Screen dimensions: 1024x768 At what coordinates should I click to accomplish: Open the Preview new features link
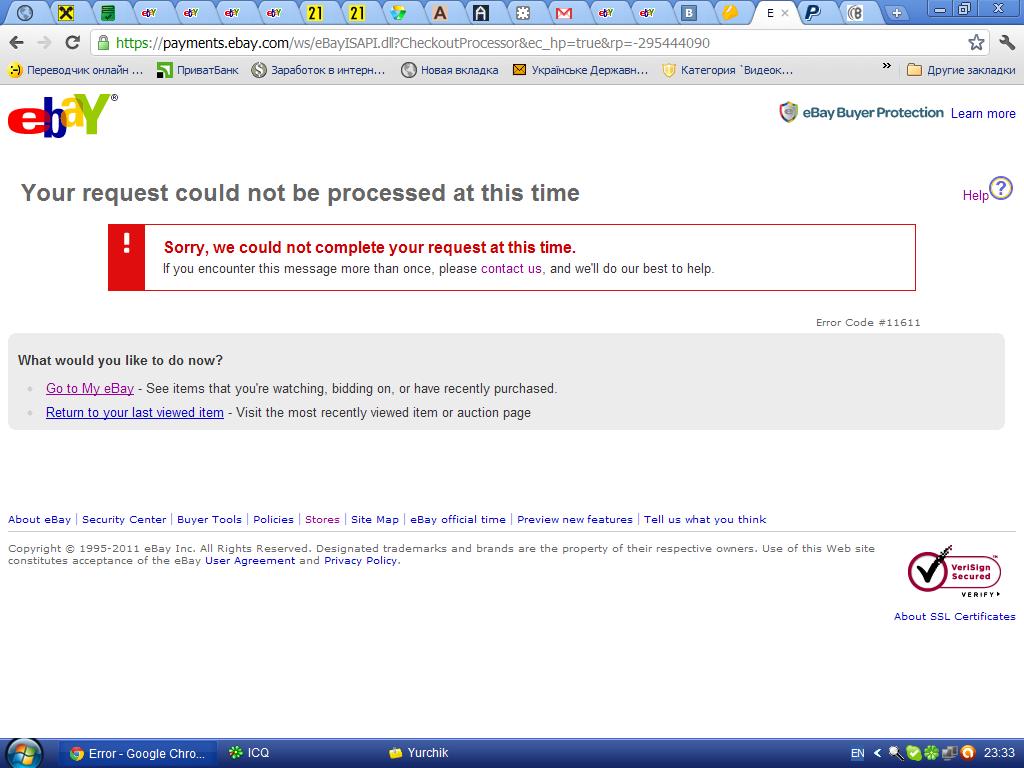tap(575, 520)
